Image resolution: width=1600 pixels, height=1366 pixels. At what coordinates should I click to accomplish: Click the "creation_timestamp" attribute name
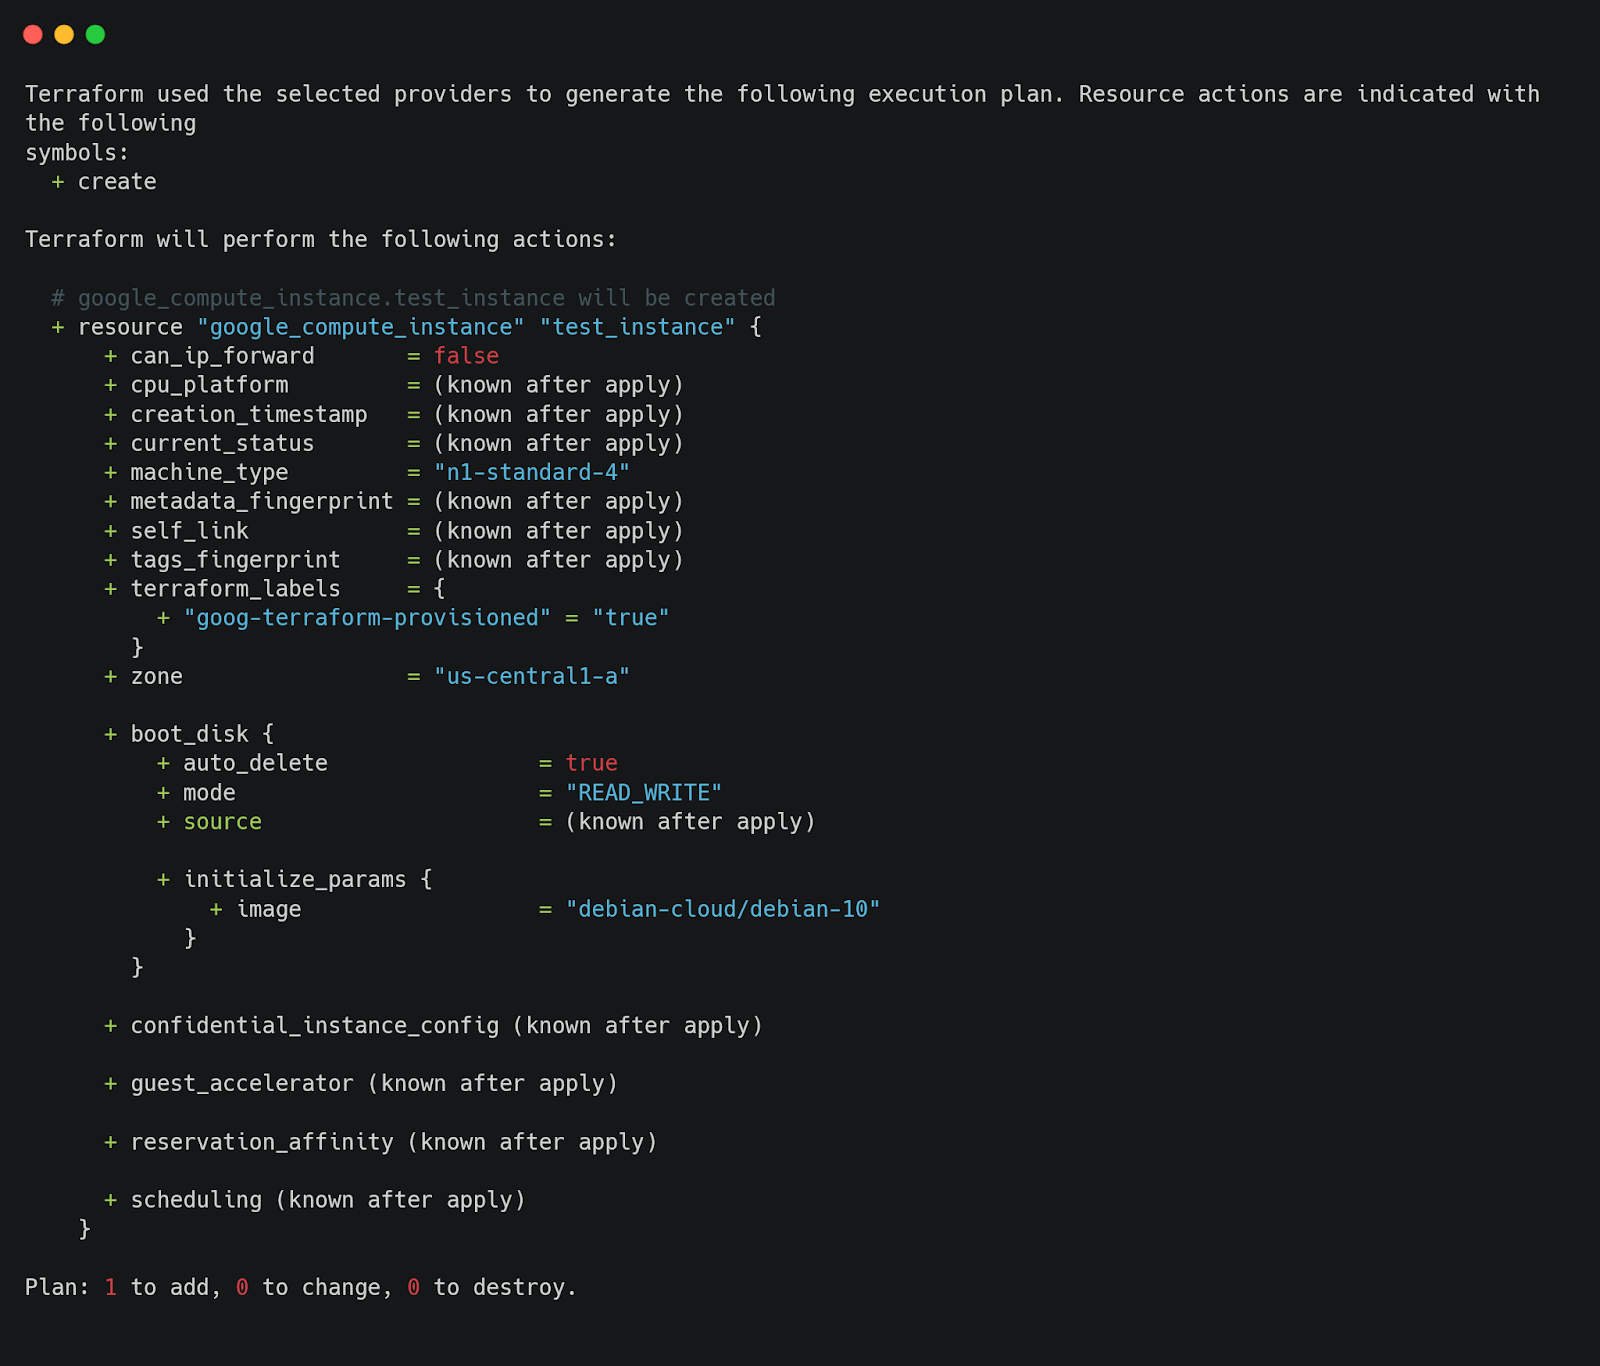tap(249, 414)
